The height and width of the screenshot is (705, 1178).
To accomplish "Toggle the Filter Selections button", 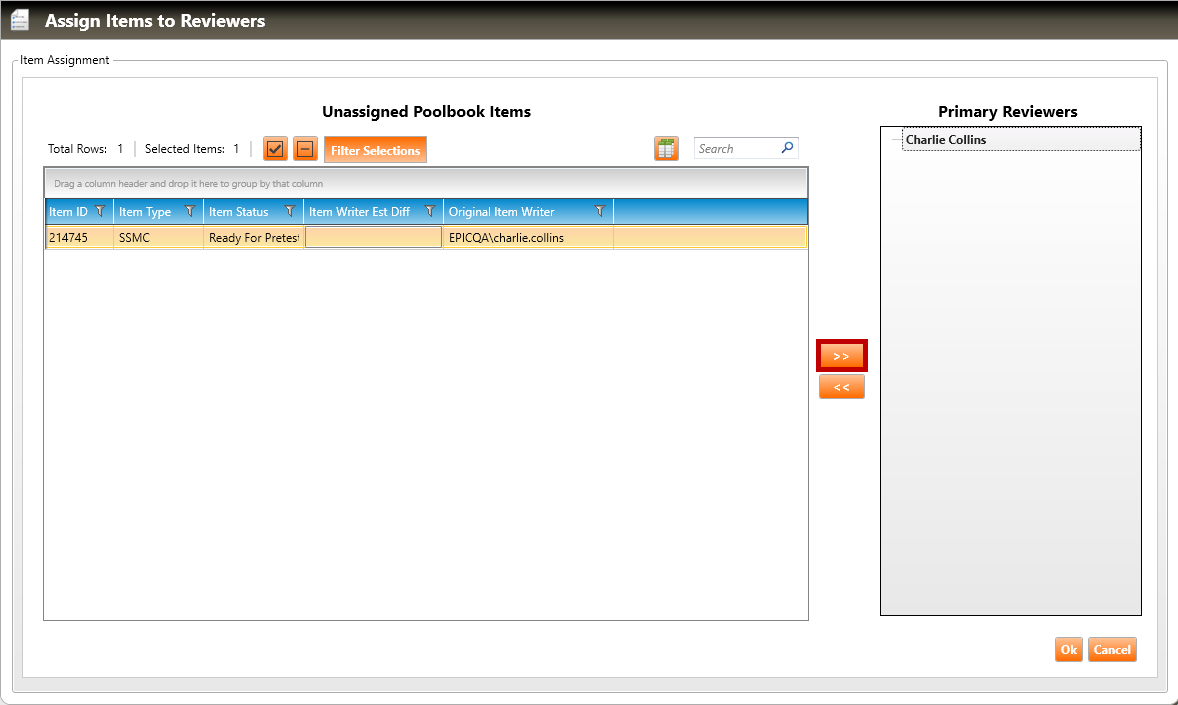I will click(375, 150).
